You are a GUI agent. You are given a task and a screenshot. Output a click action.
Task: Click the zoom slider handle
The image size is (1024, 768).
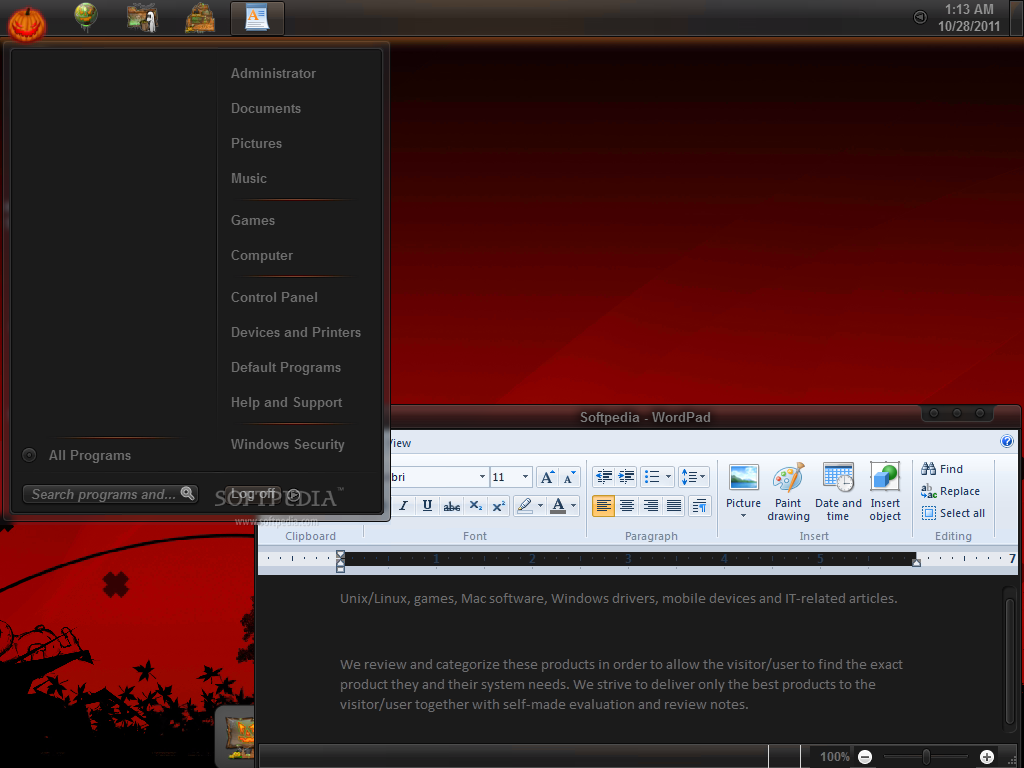(926, 757)
